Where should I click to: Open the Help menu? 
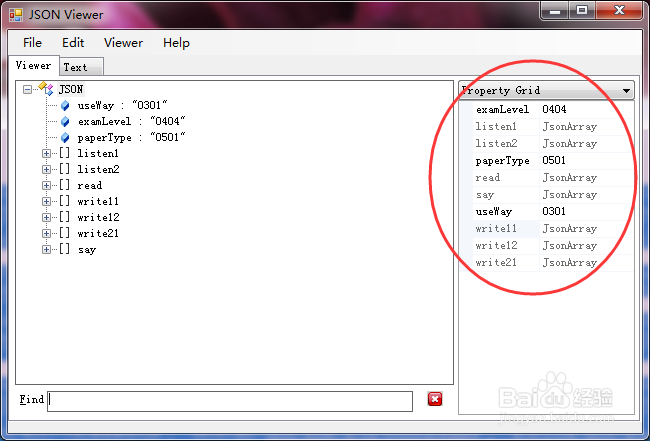176,43
